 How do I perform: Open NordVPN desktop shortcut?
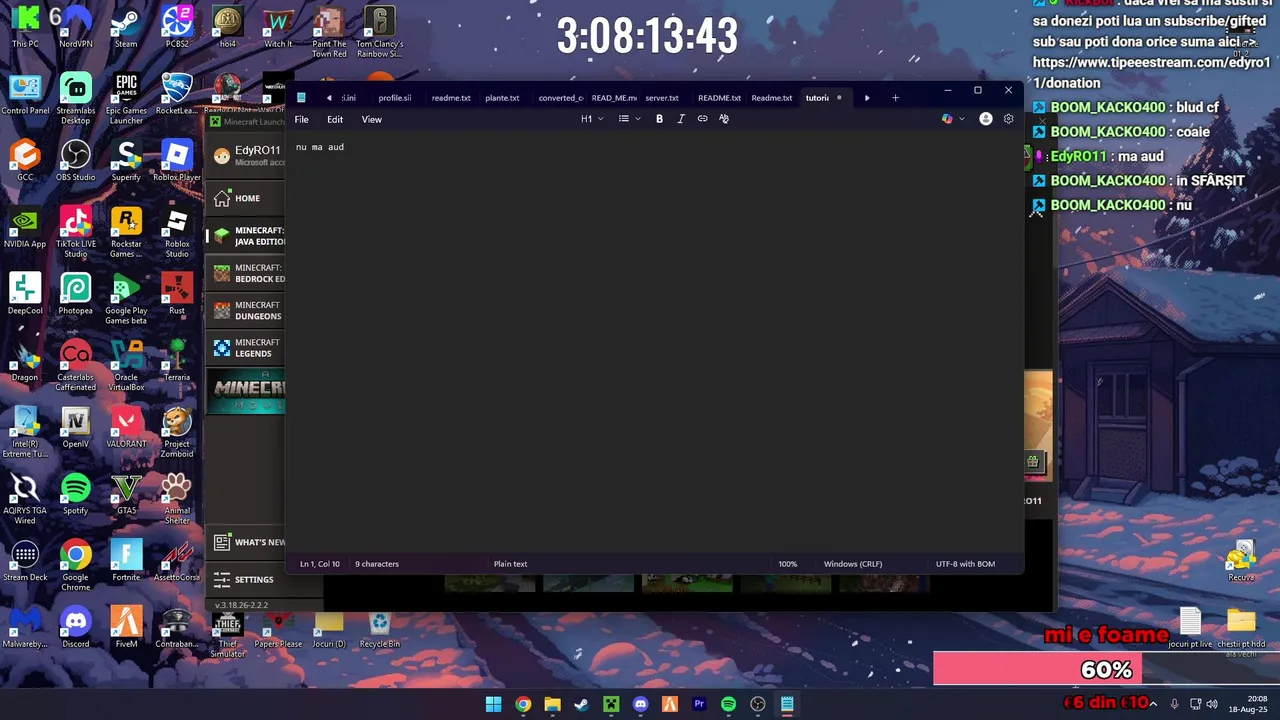click(x=76, y=27)
